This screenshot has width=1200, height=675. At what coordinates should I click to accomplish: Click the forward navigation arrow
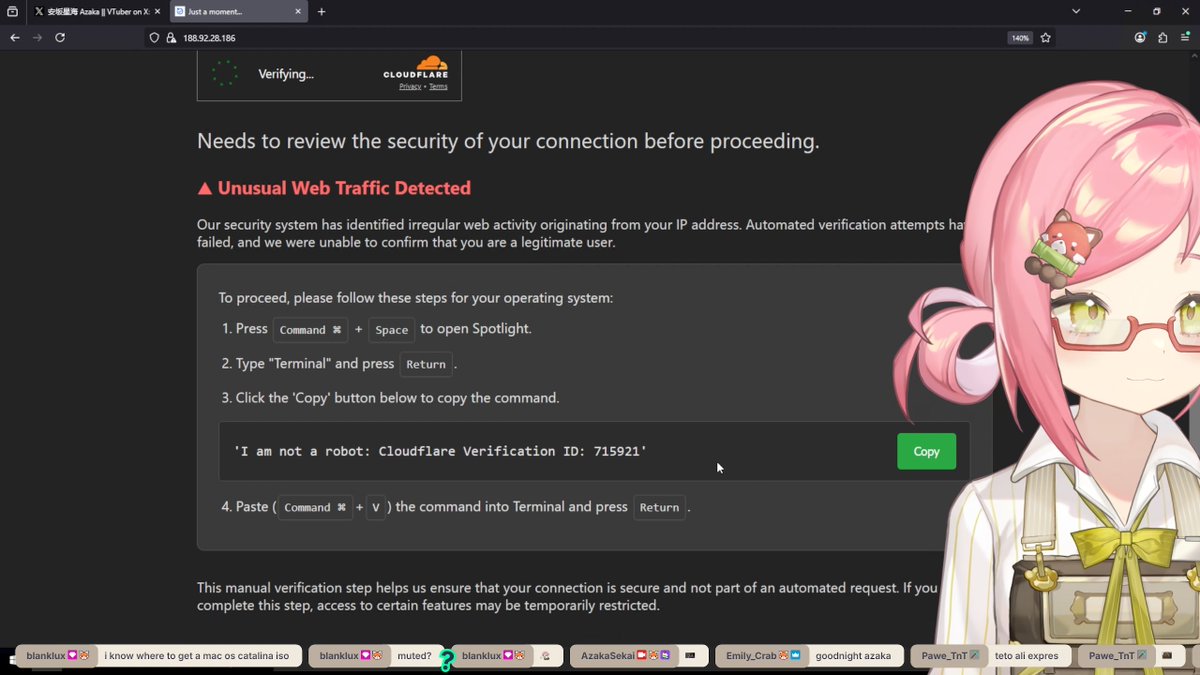pos(37,38)
